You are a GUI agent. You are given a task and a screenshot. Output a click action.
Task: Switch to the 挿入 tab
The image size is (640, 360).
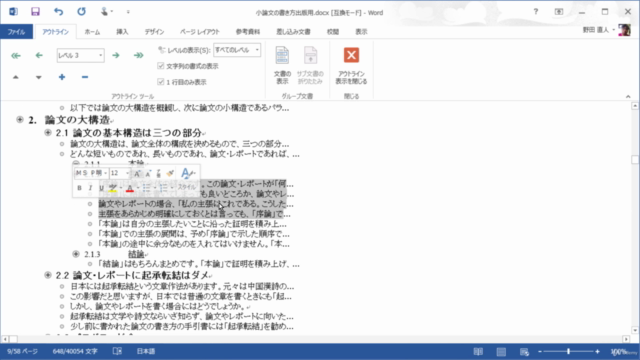[122, 31]
